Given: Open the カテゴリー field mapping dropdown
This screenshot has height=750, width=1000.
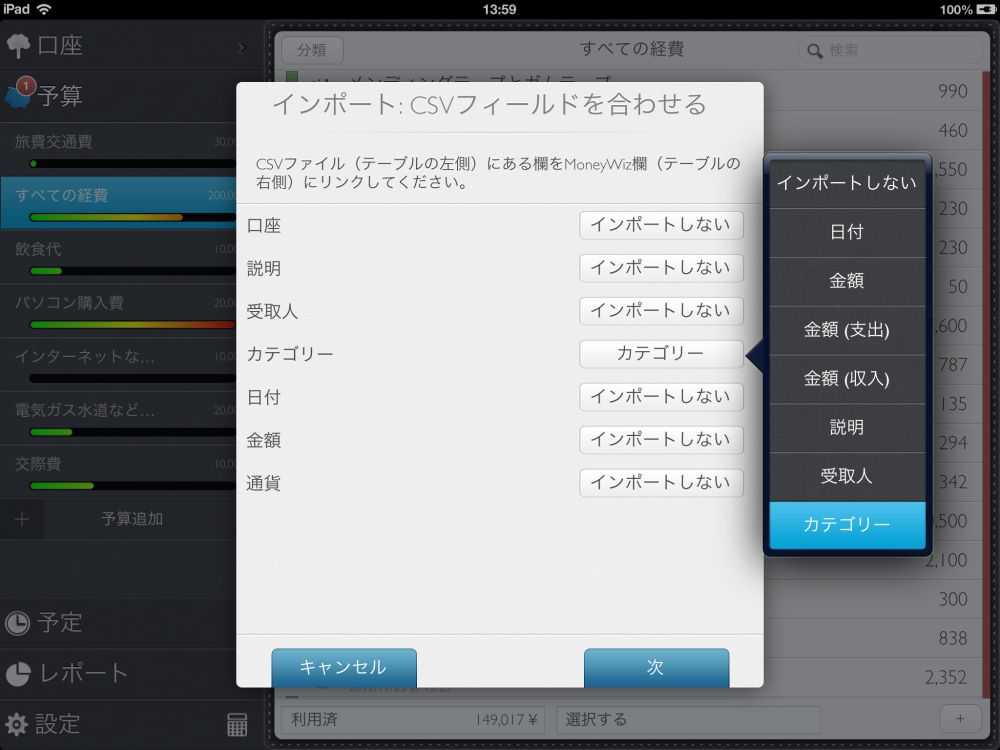Looking at the screenshot, I should [661, 354].
